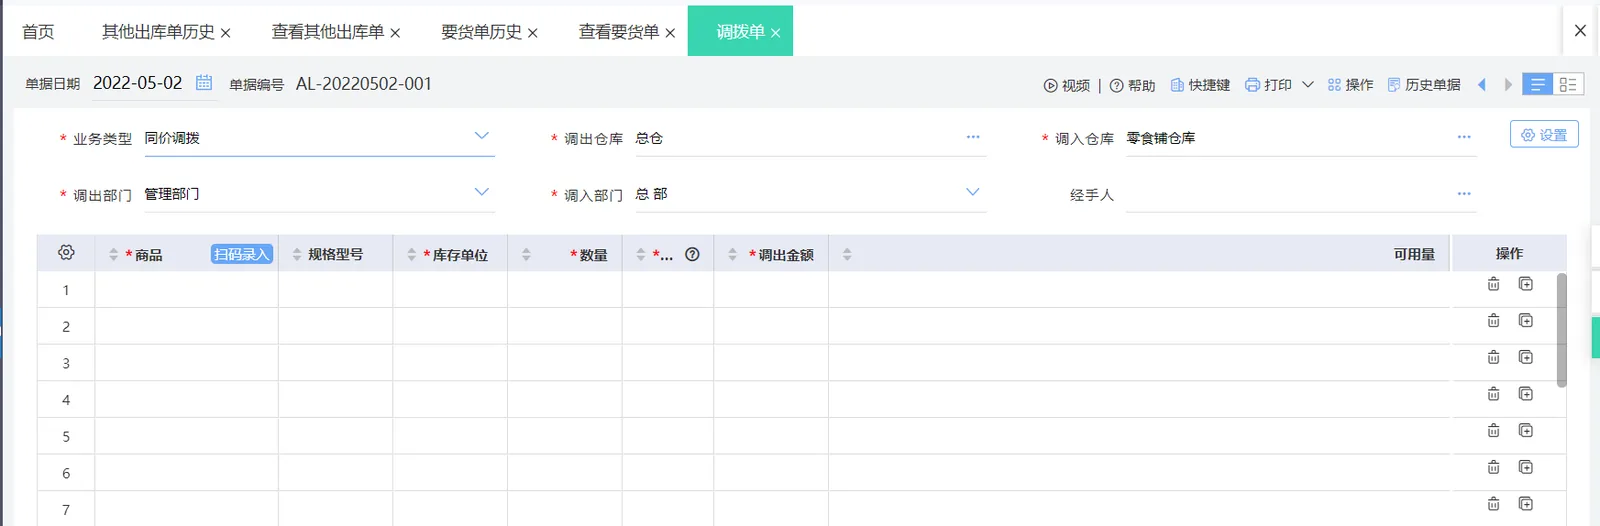Delete row 6
This screenshot has height=526, width=1600.
[1493, 467]
